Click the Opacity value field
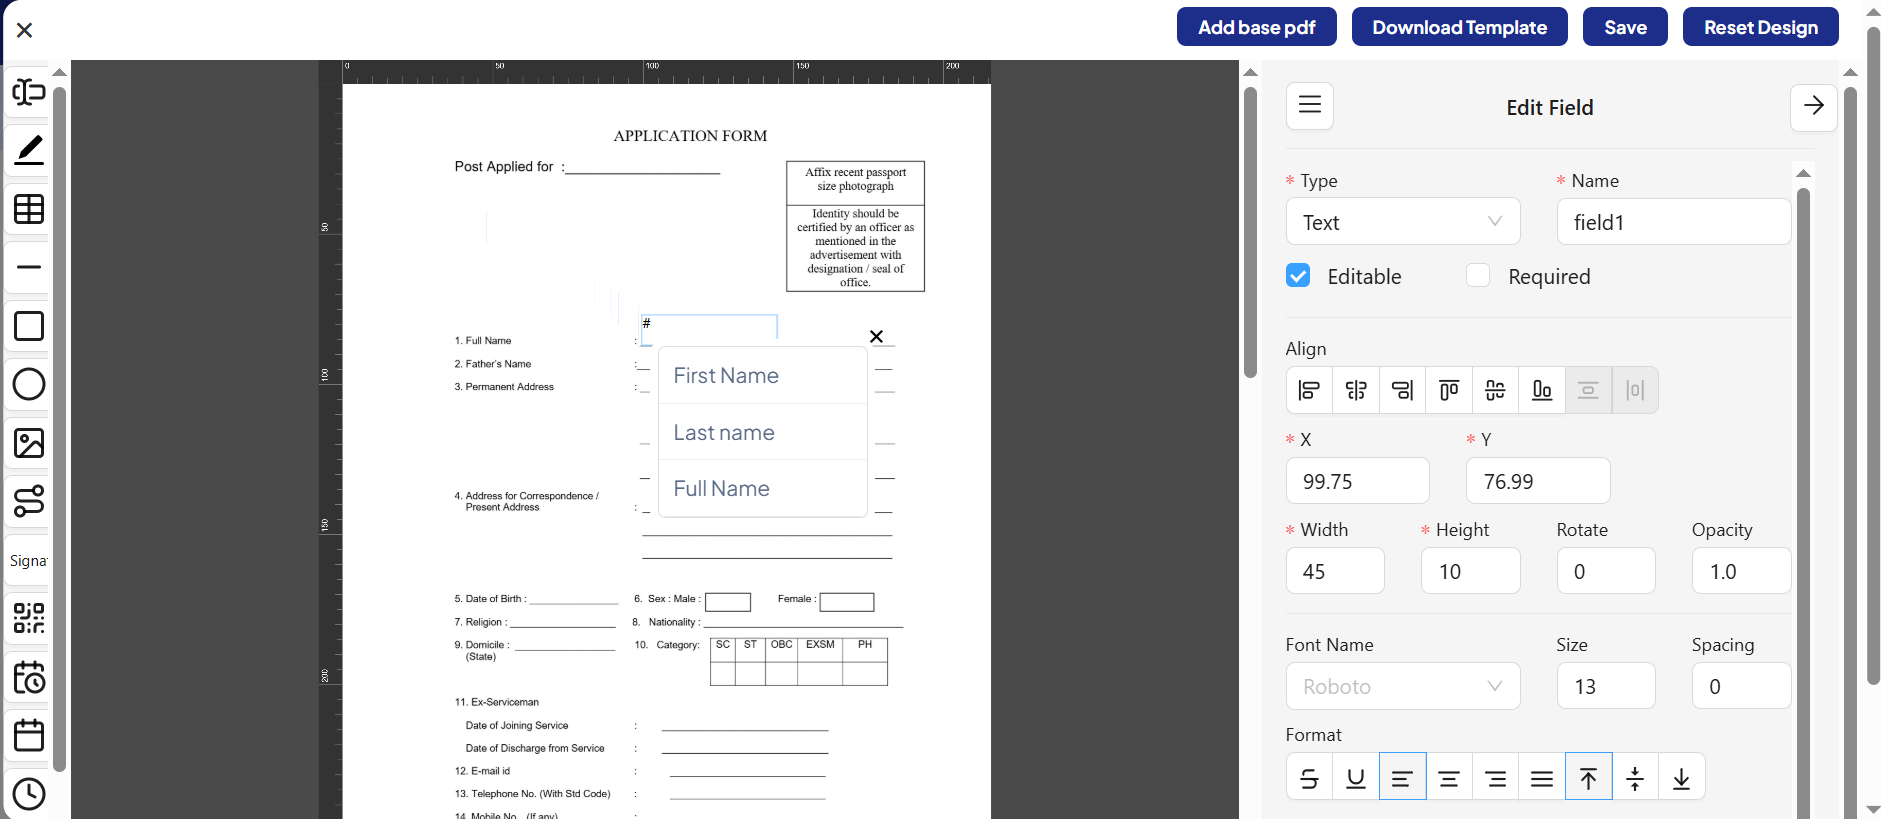Viewport: 1881px width, 819px height. coord(1740,571)
